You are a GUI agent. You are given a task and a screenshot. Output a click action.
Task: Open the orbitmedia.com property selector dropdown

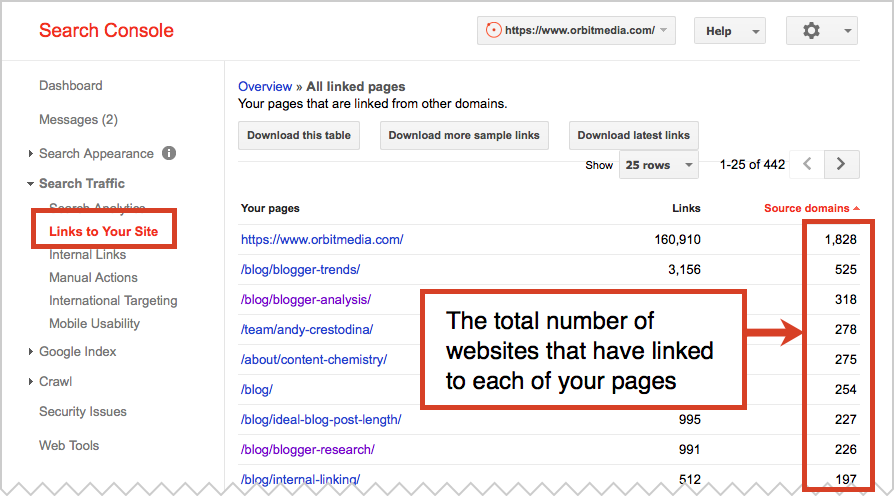(x=577, y=31)
